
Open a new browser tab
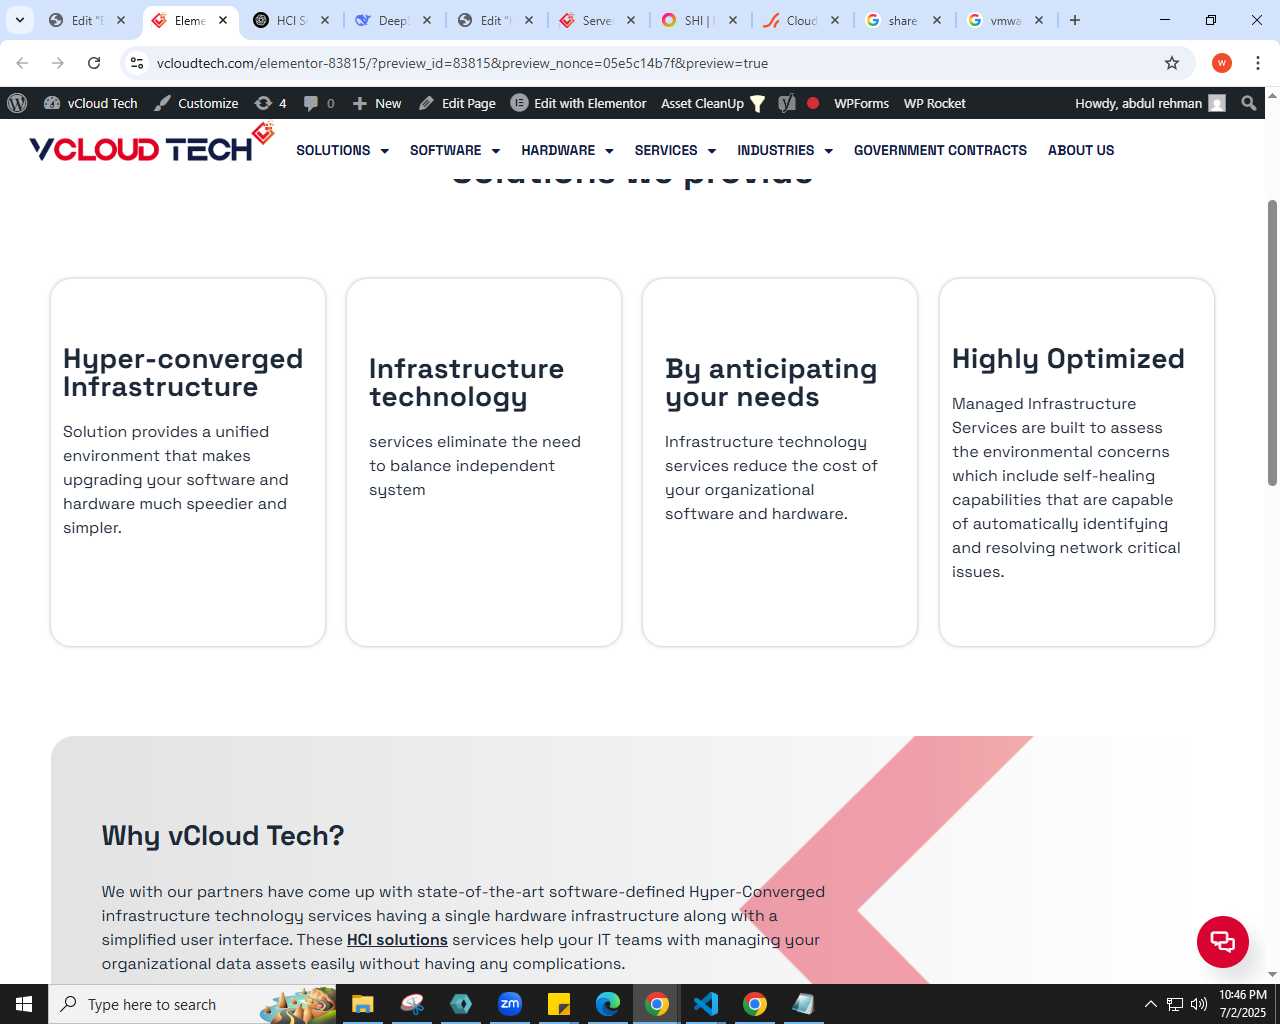point(1075,20)
